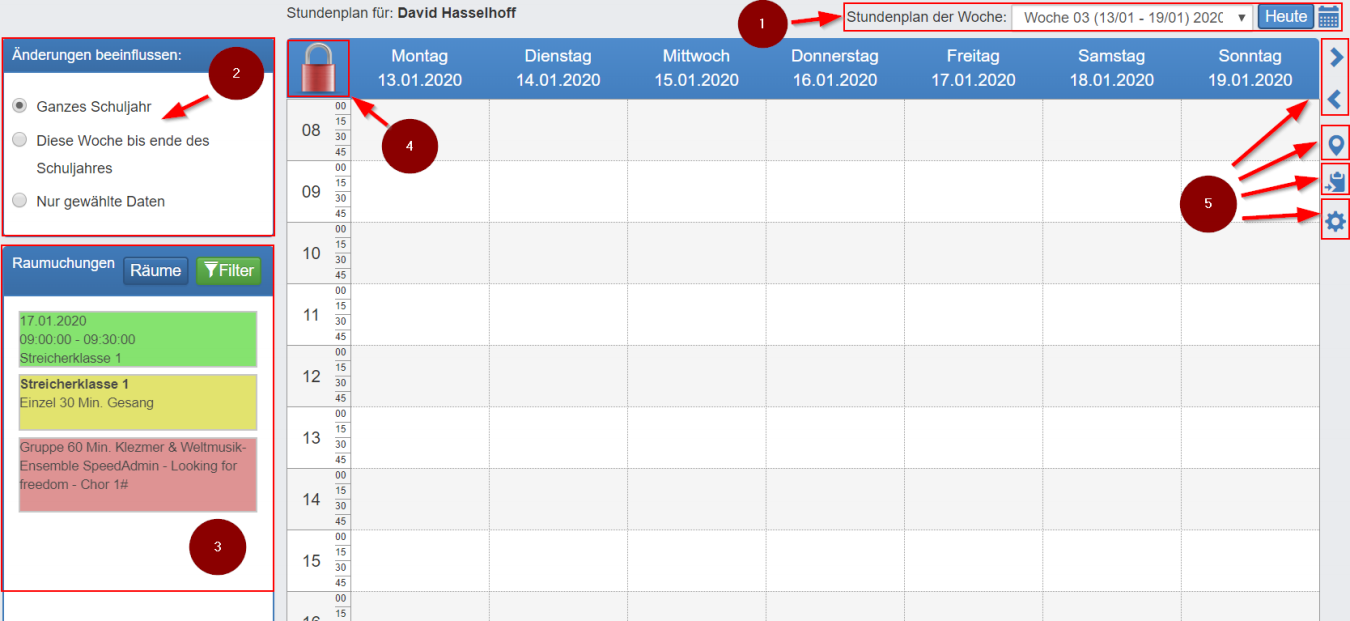This screenshot has width=1350, height=621.
Task: Open the calendar date picker icon
Action: [x=1328, y=17]
